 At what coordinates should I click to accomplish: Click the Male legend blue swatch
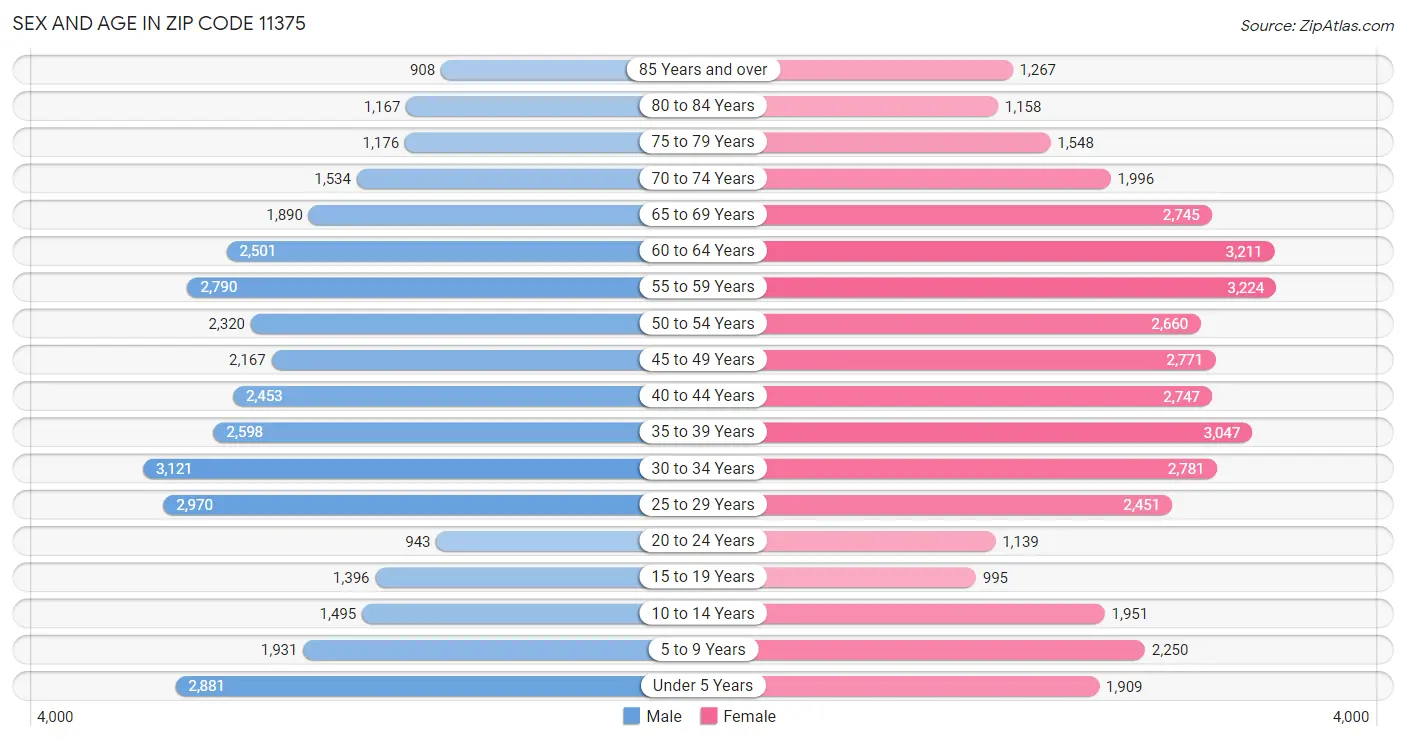pyautogui.click(x=631, y=716)
